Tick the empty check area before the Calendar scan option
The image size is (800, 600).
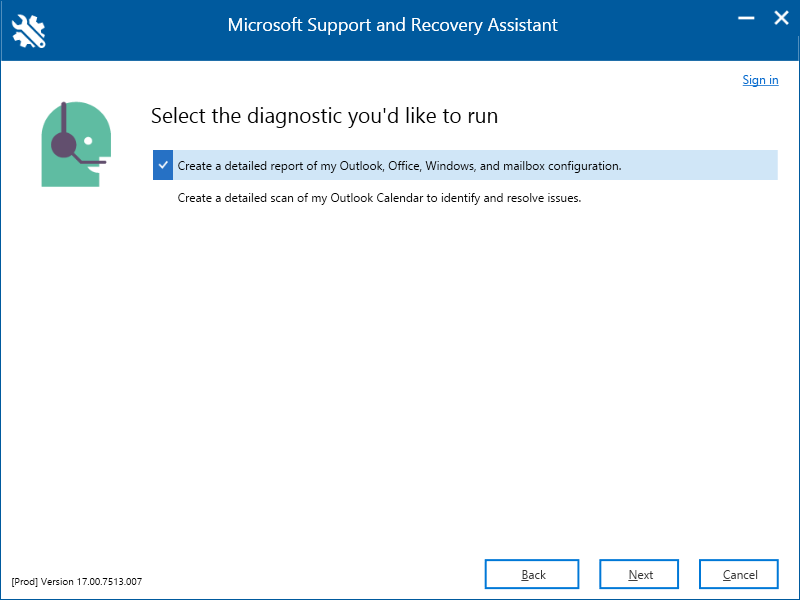[163, 198]
